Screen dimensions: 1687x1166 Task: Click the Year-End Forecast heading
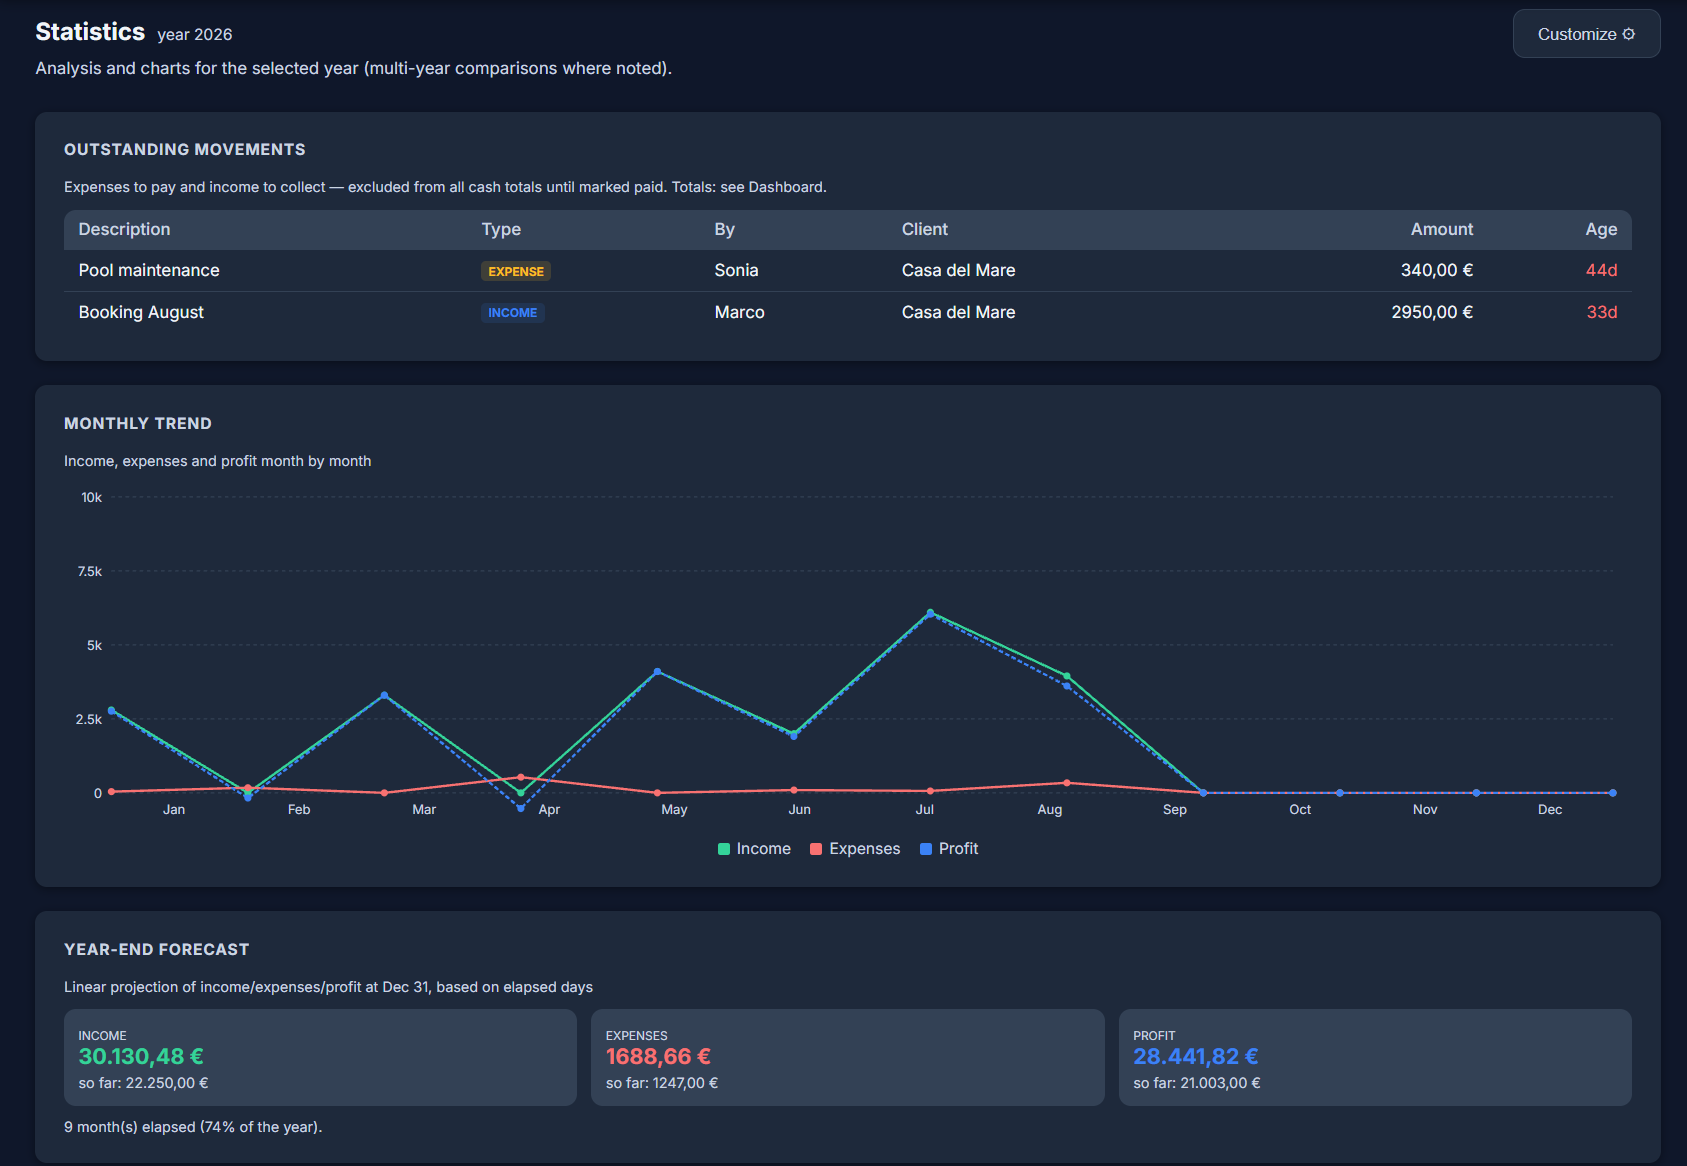point(157,949)
